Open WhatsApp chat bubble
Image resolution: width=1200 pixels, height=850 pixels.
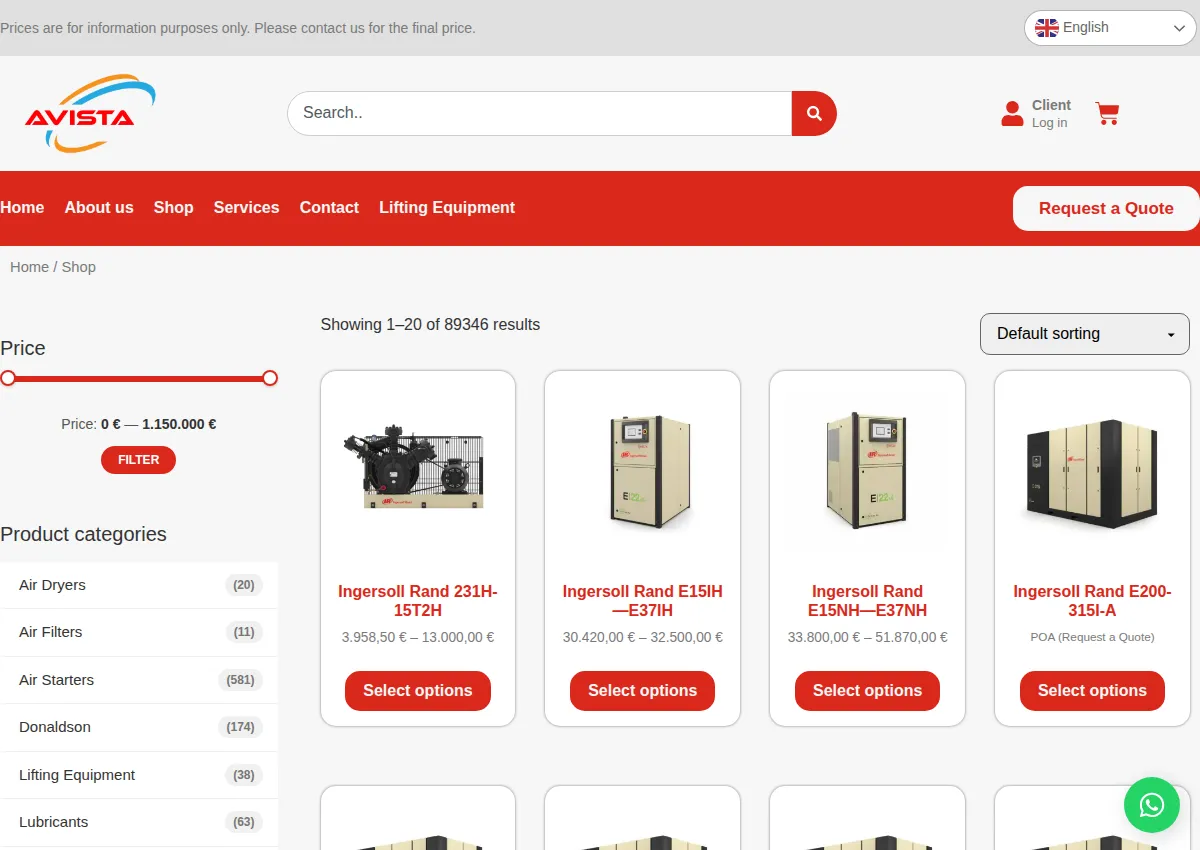click(x=1152, y=804)
